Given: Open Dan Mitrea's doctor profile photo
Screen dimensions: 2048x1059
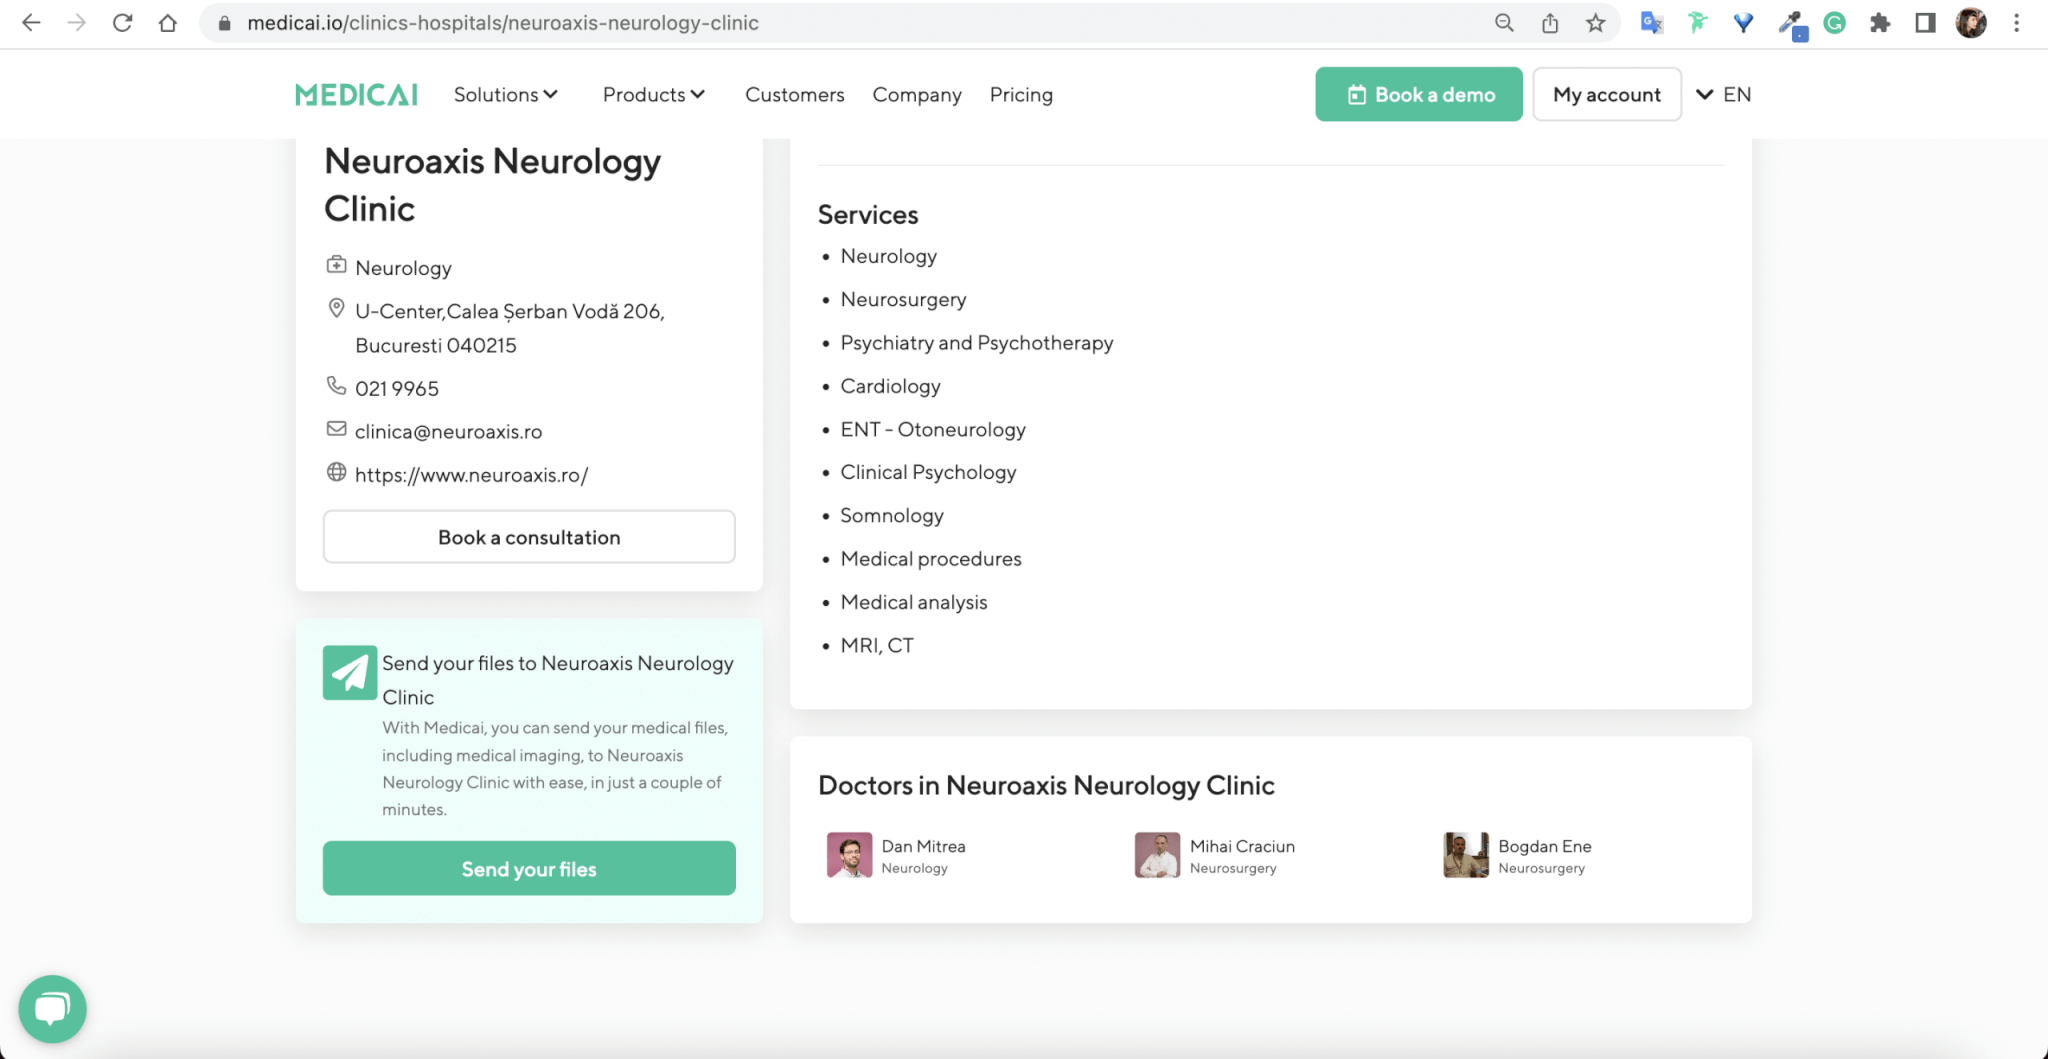Looking at the screenshot, I should tap(849, 856).
